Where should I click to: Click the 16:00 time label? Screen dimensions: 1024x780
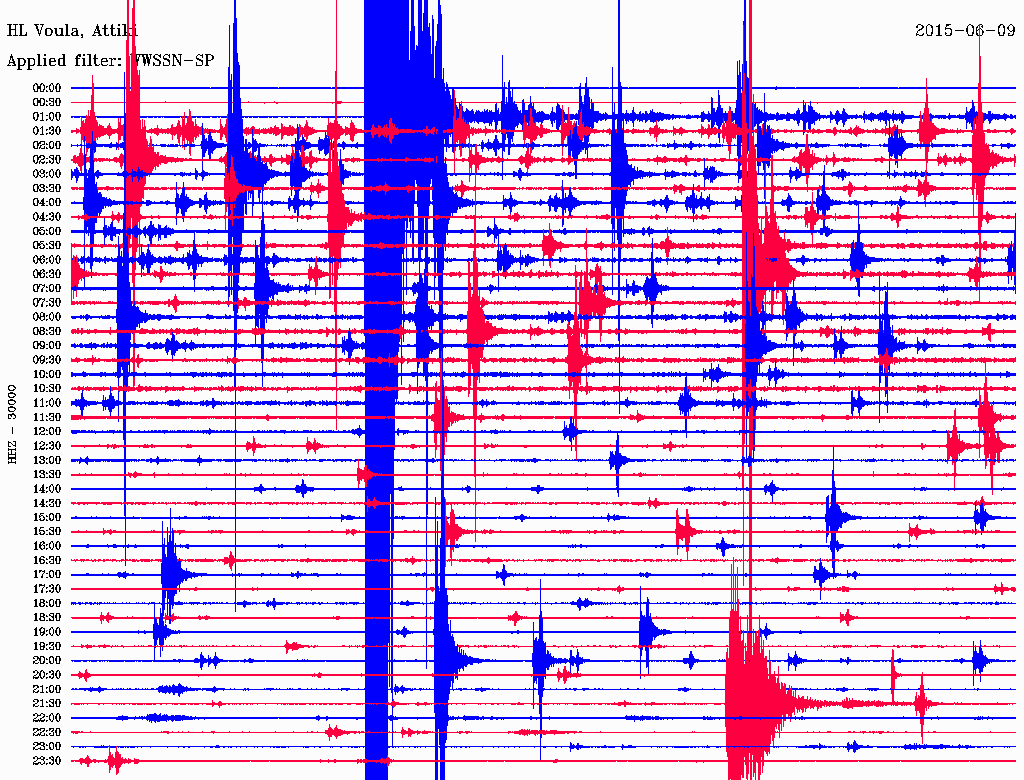(x=47, y=546)
